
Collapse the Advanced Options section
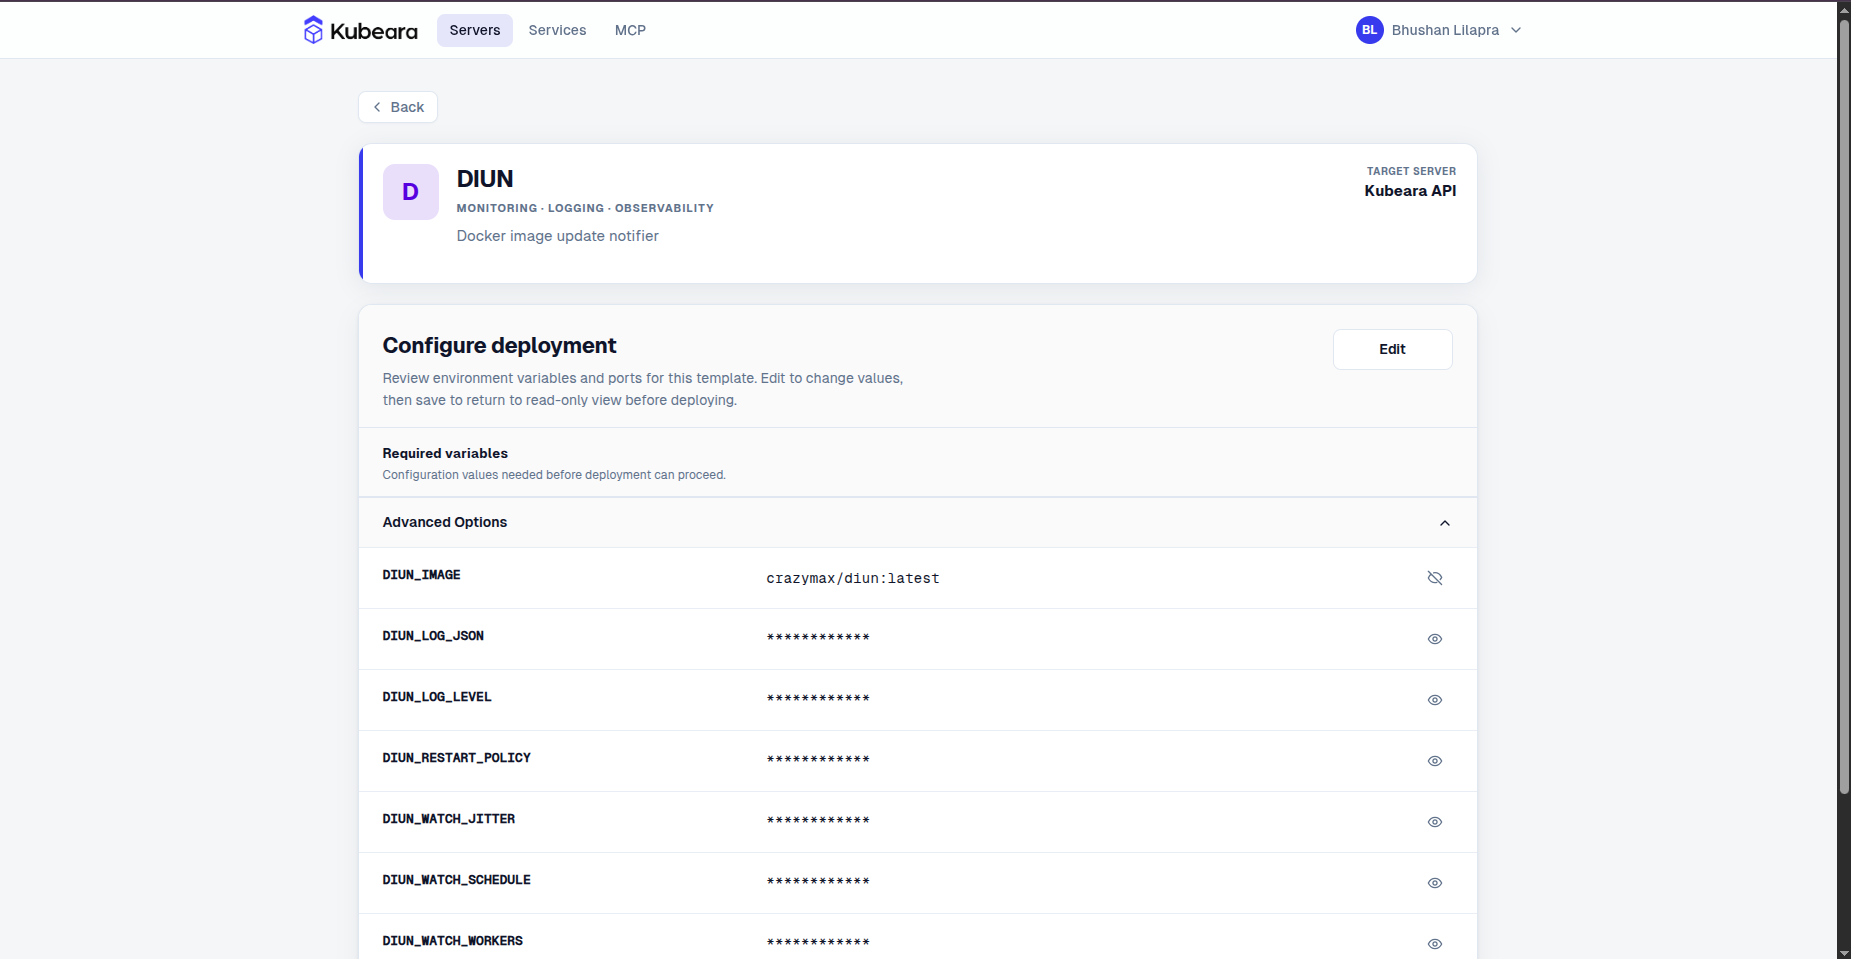coord(1445,523)
